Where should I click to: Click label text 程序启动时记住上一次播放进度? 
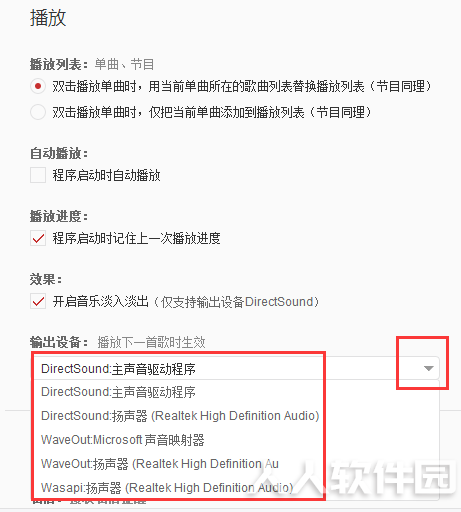(136, 238)
